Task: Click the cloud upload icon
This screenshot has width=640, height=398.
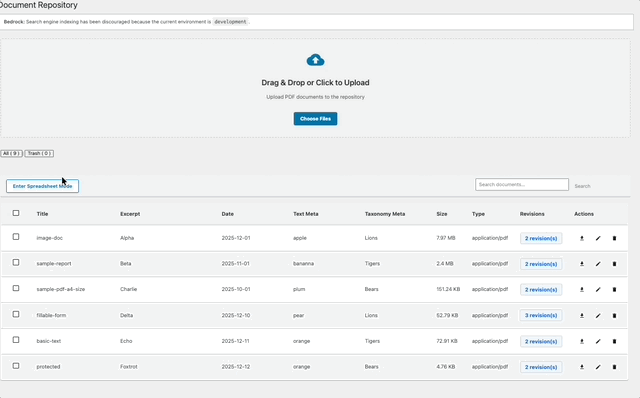Action: tap(316, 60)
